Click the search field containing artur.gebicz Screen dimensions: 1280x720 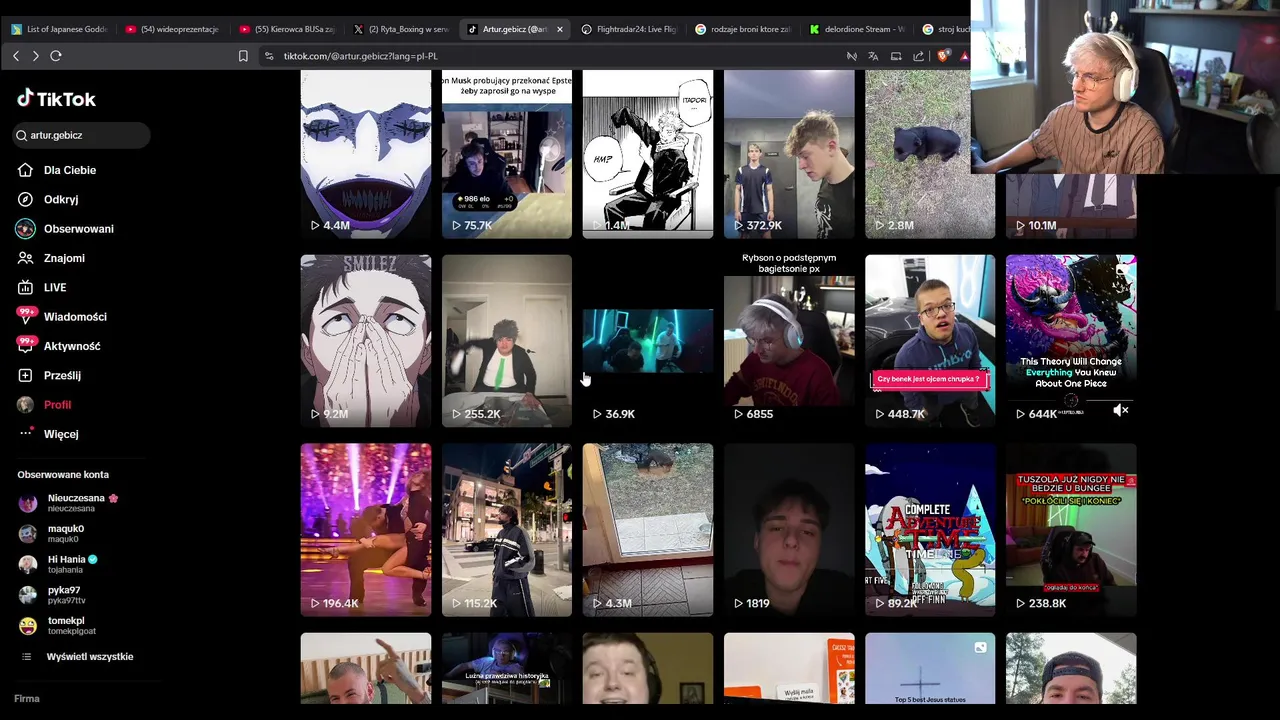[81, 135]
